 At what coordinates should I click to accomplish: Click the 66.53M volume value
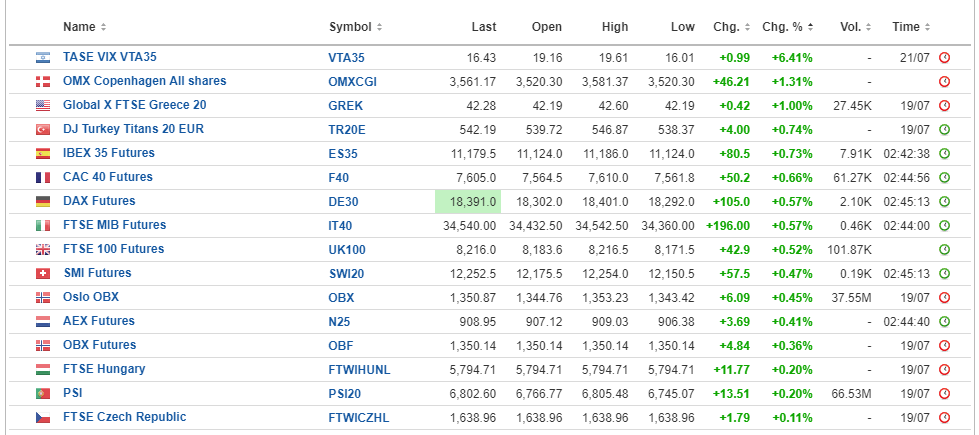[852, 394]
